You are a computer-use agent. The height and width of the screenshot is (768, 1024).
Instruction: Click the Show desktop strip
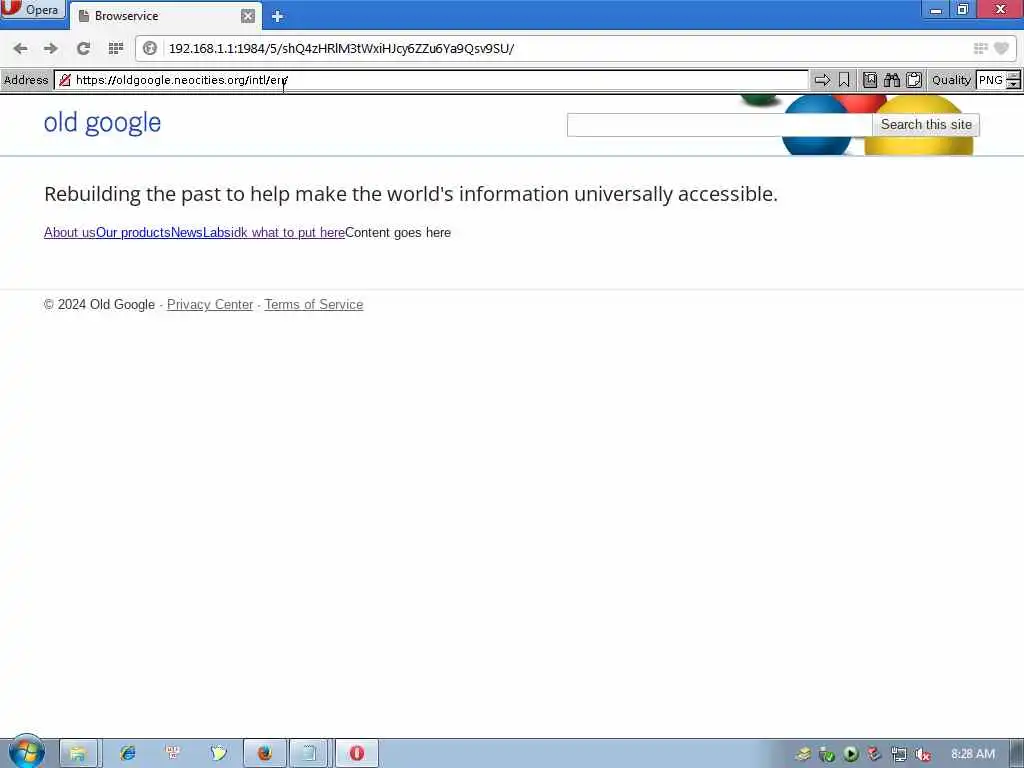point(1017,754)
